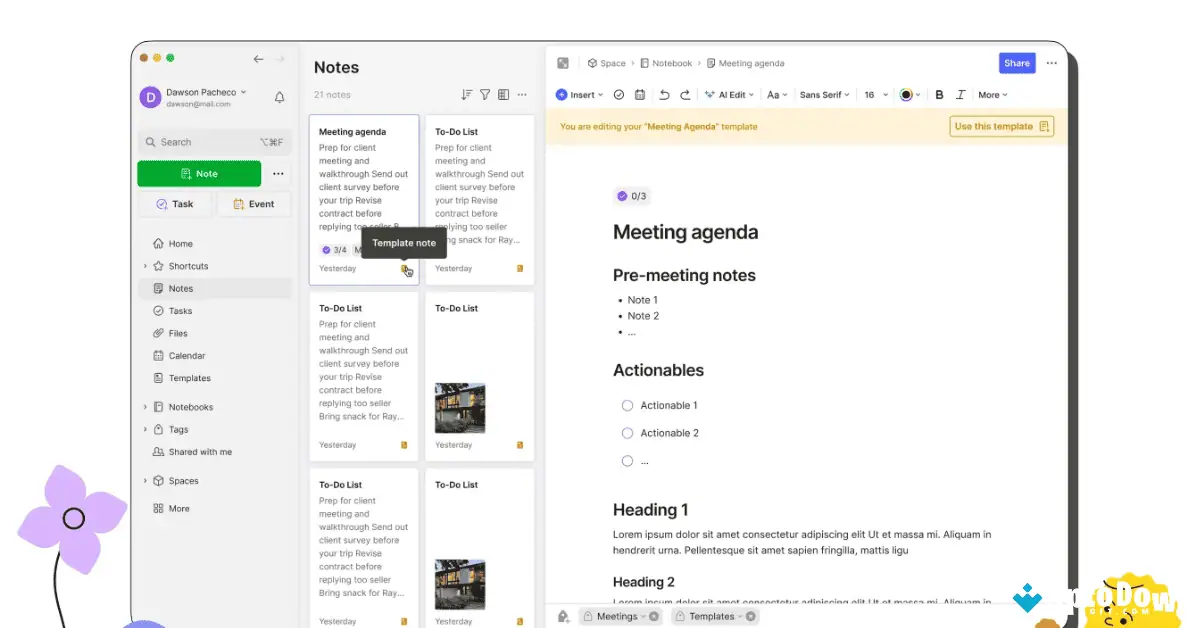Open the sort options in Notes list
Screen dimensions: 1200x628
click(466, 94)
